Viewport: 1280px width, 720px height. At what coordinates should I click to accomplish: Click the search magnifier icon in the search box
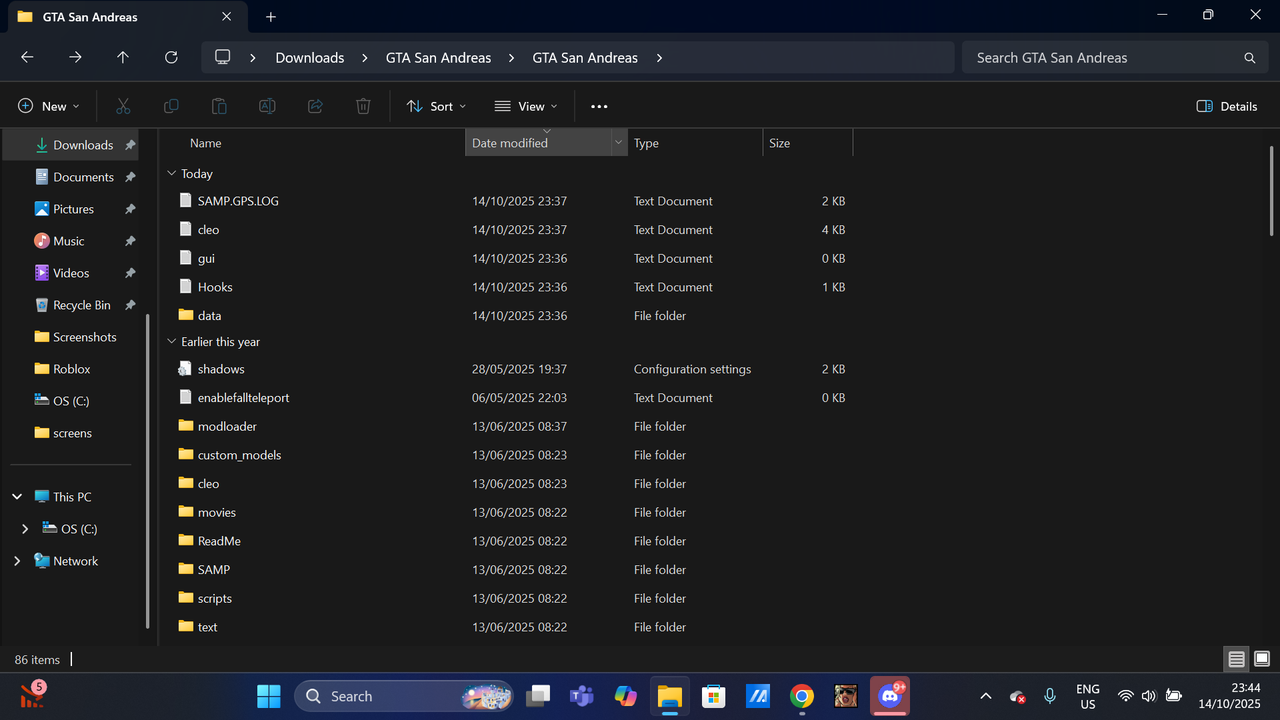1249,58
